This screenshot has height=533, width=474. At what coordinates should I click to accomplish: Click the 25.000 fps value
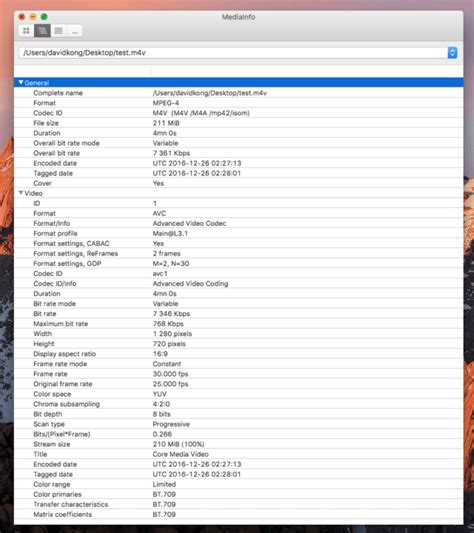tap(170, 384)
